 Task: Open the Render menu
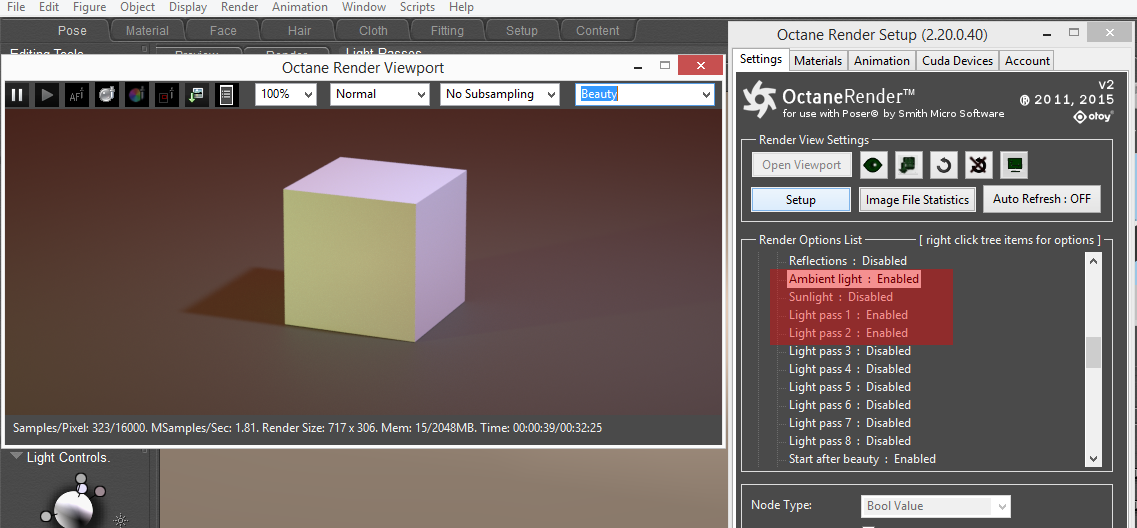point(239,7)
